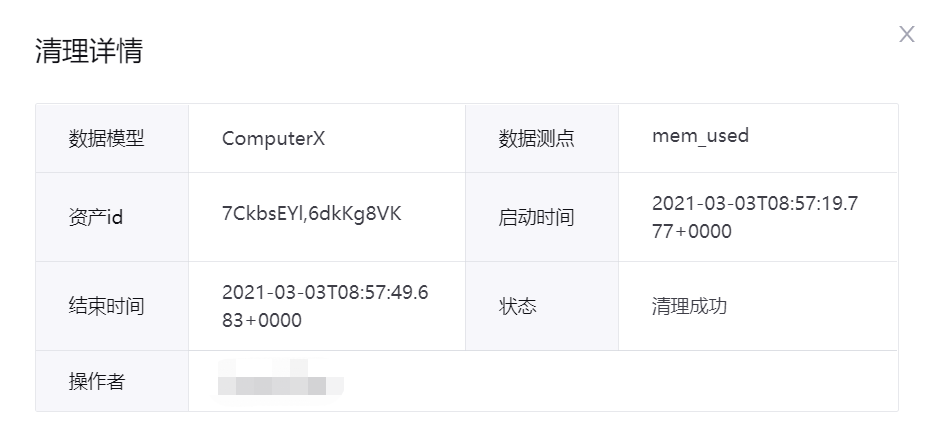Screen dimensions: 936x439
Task: Select the mem_used measurement value
Action: [x=700, y=136]
